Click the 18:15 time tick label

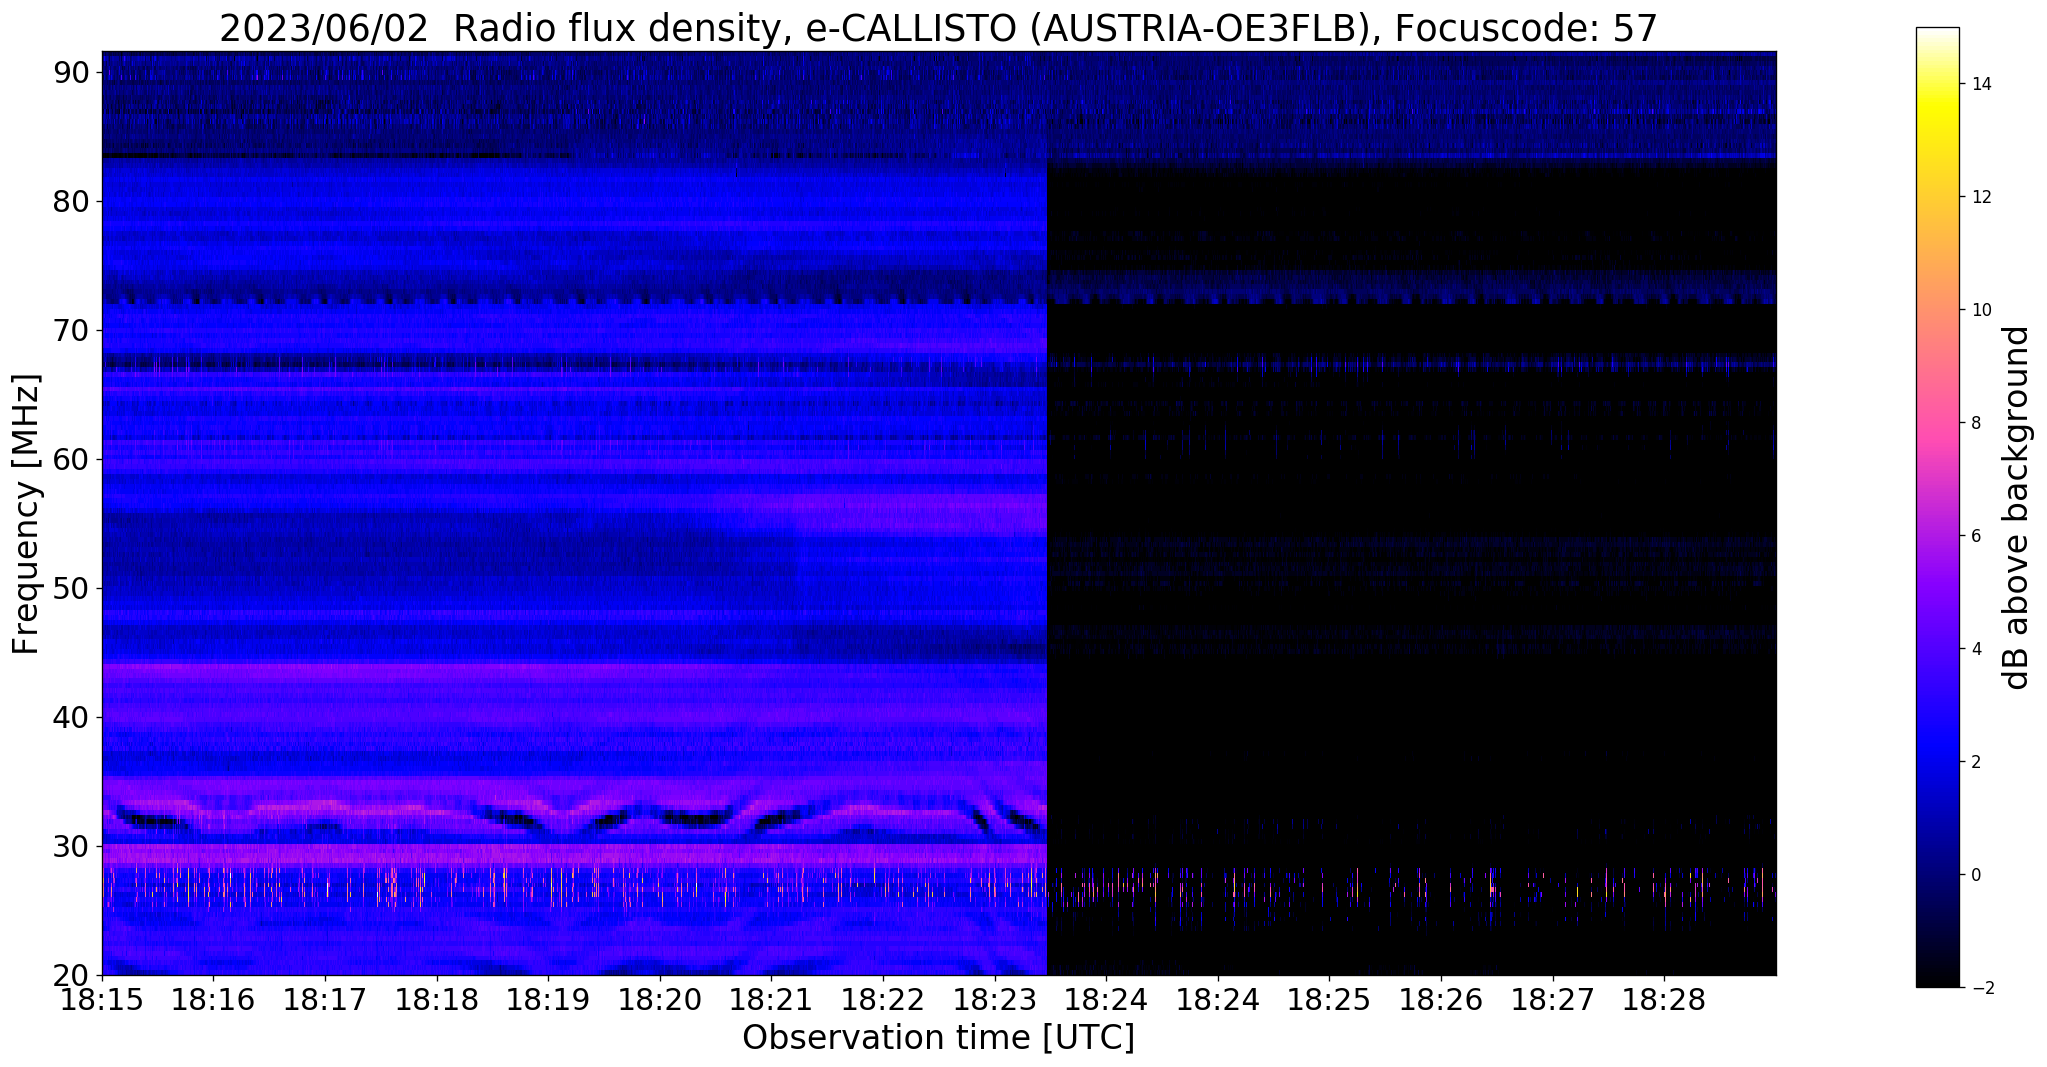pyautogui.click(x=102, y=1001)
